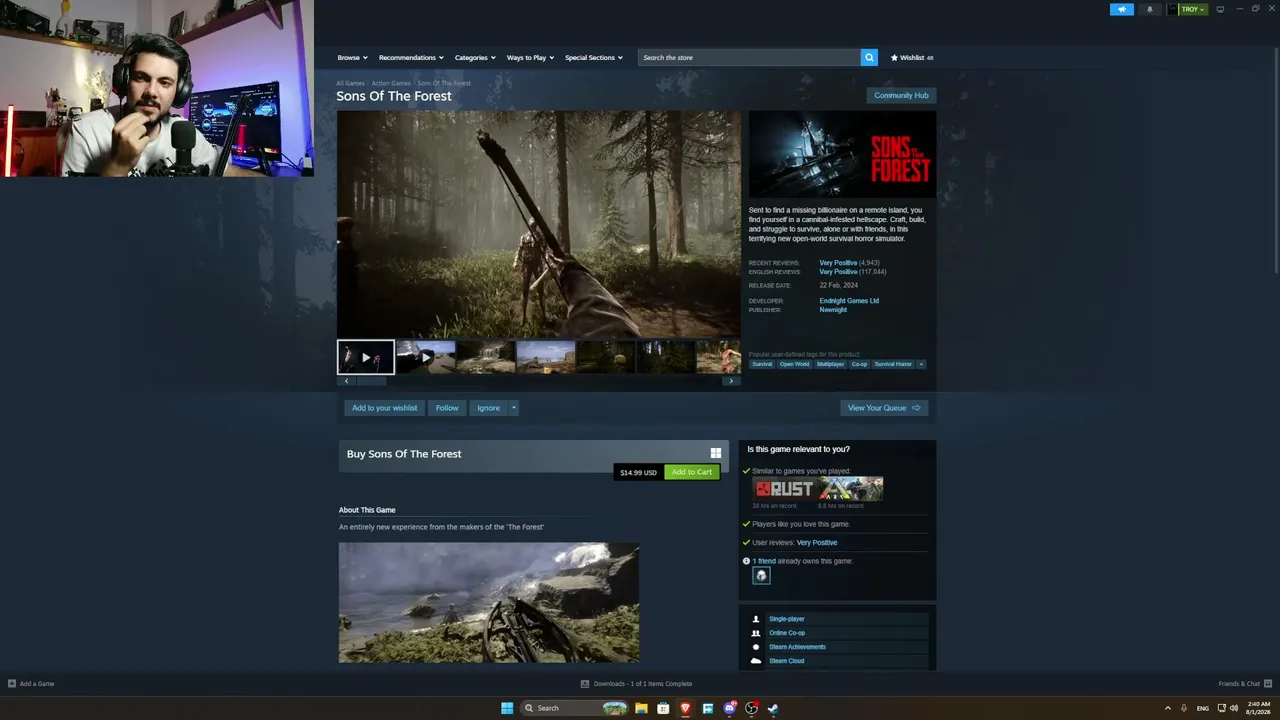Image resolution: width=1280 pixels, height=720 pixels.
Task: Click the Windows platform icon
Action: (x=716, y=453)
